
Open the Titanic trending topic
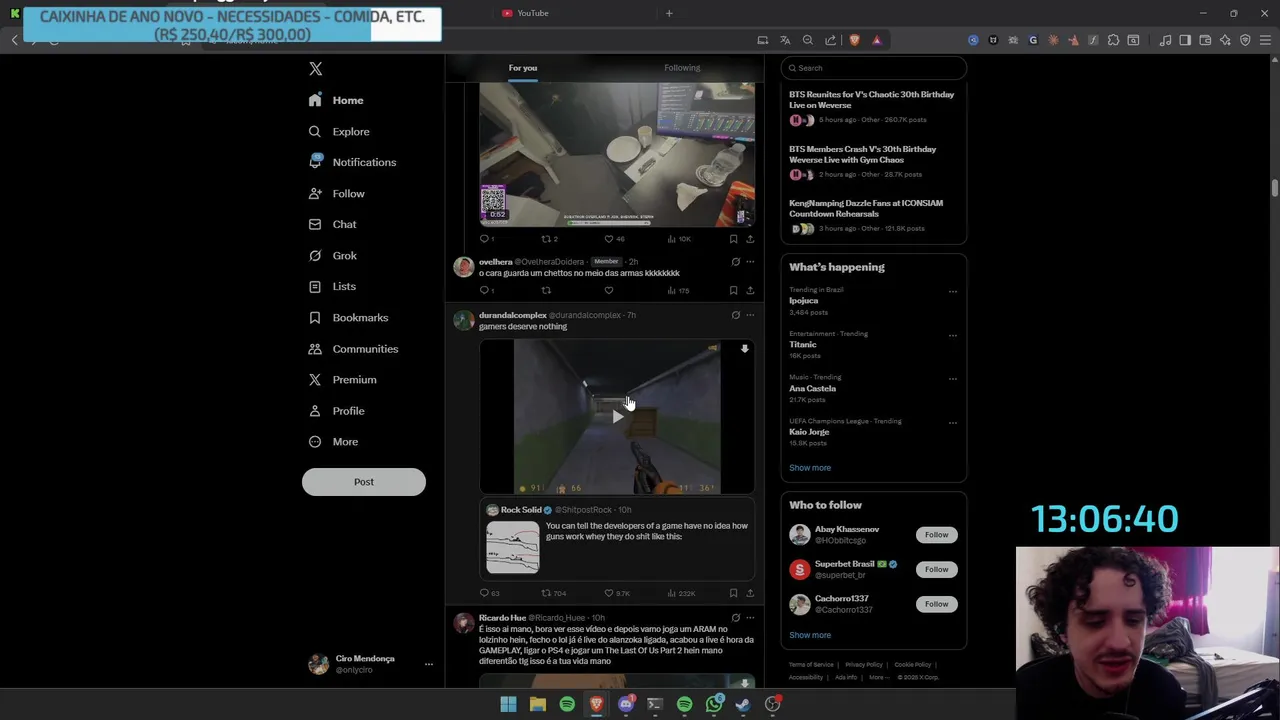point(803,344)
